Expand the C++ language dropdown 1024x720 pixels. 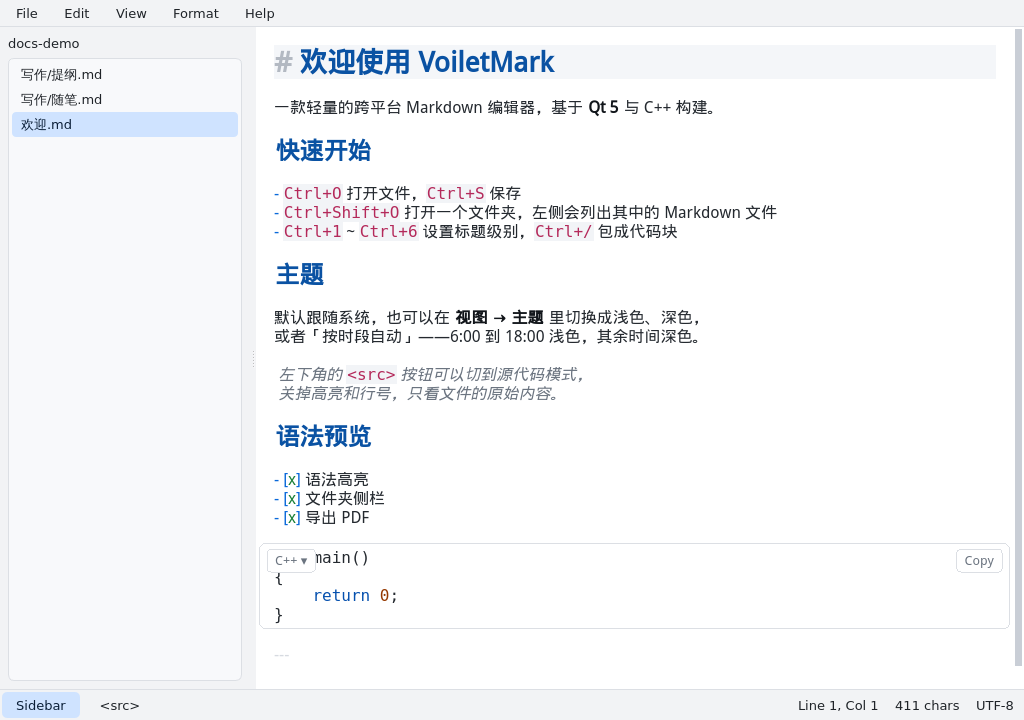pos(291,561)
